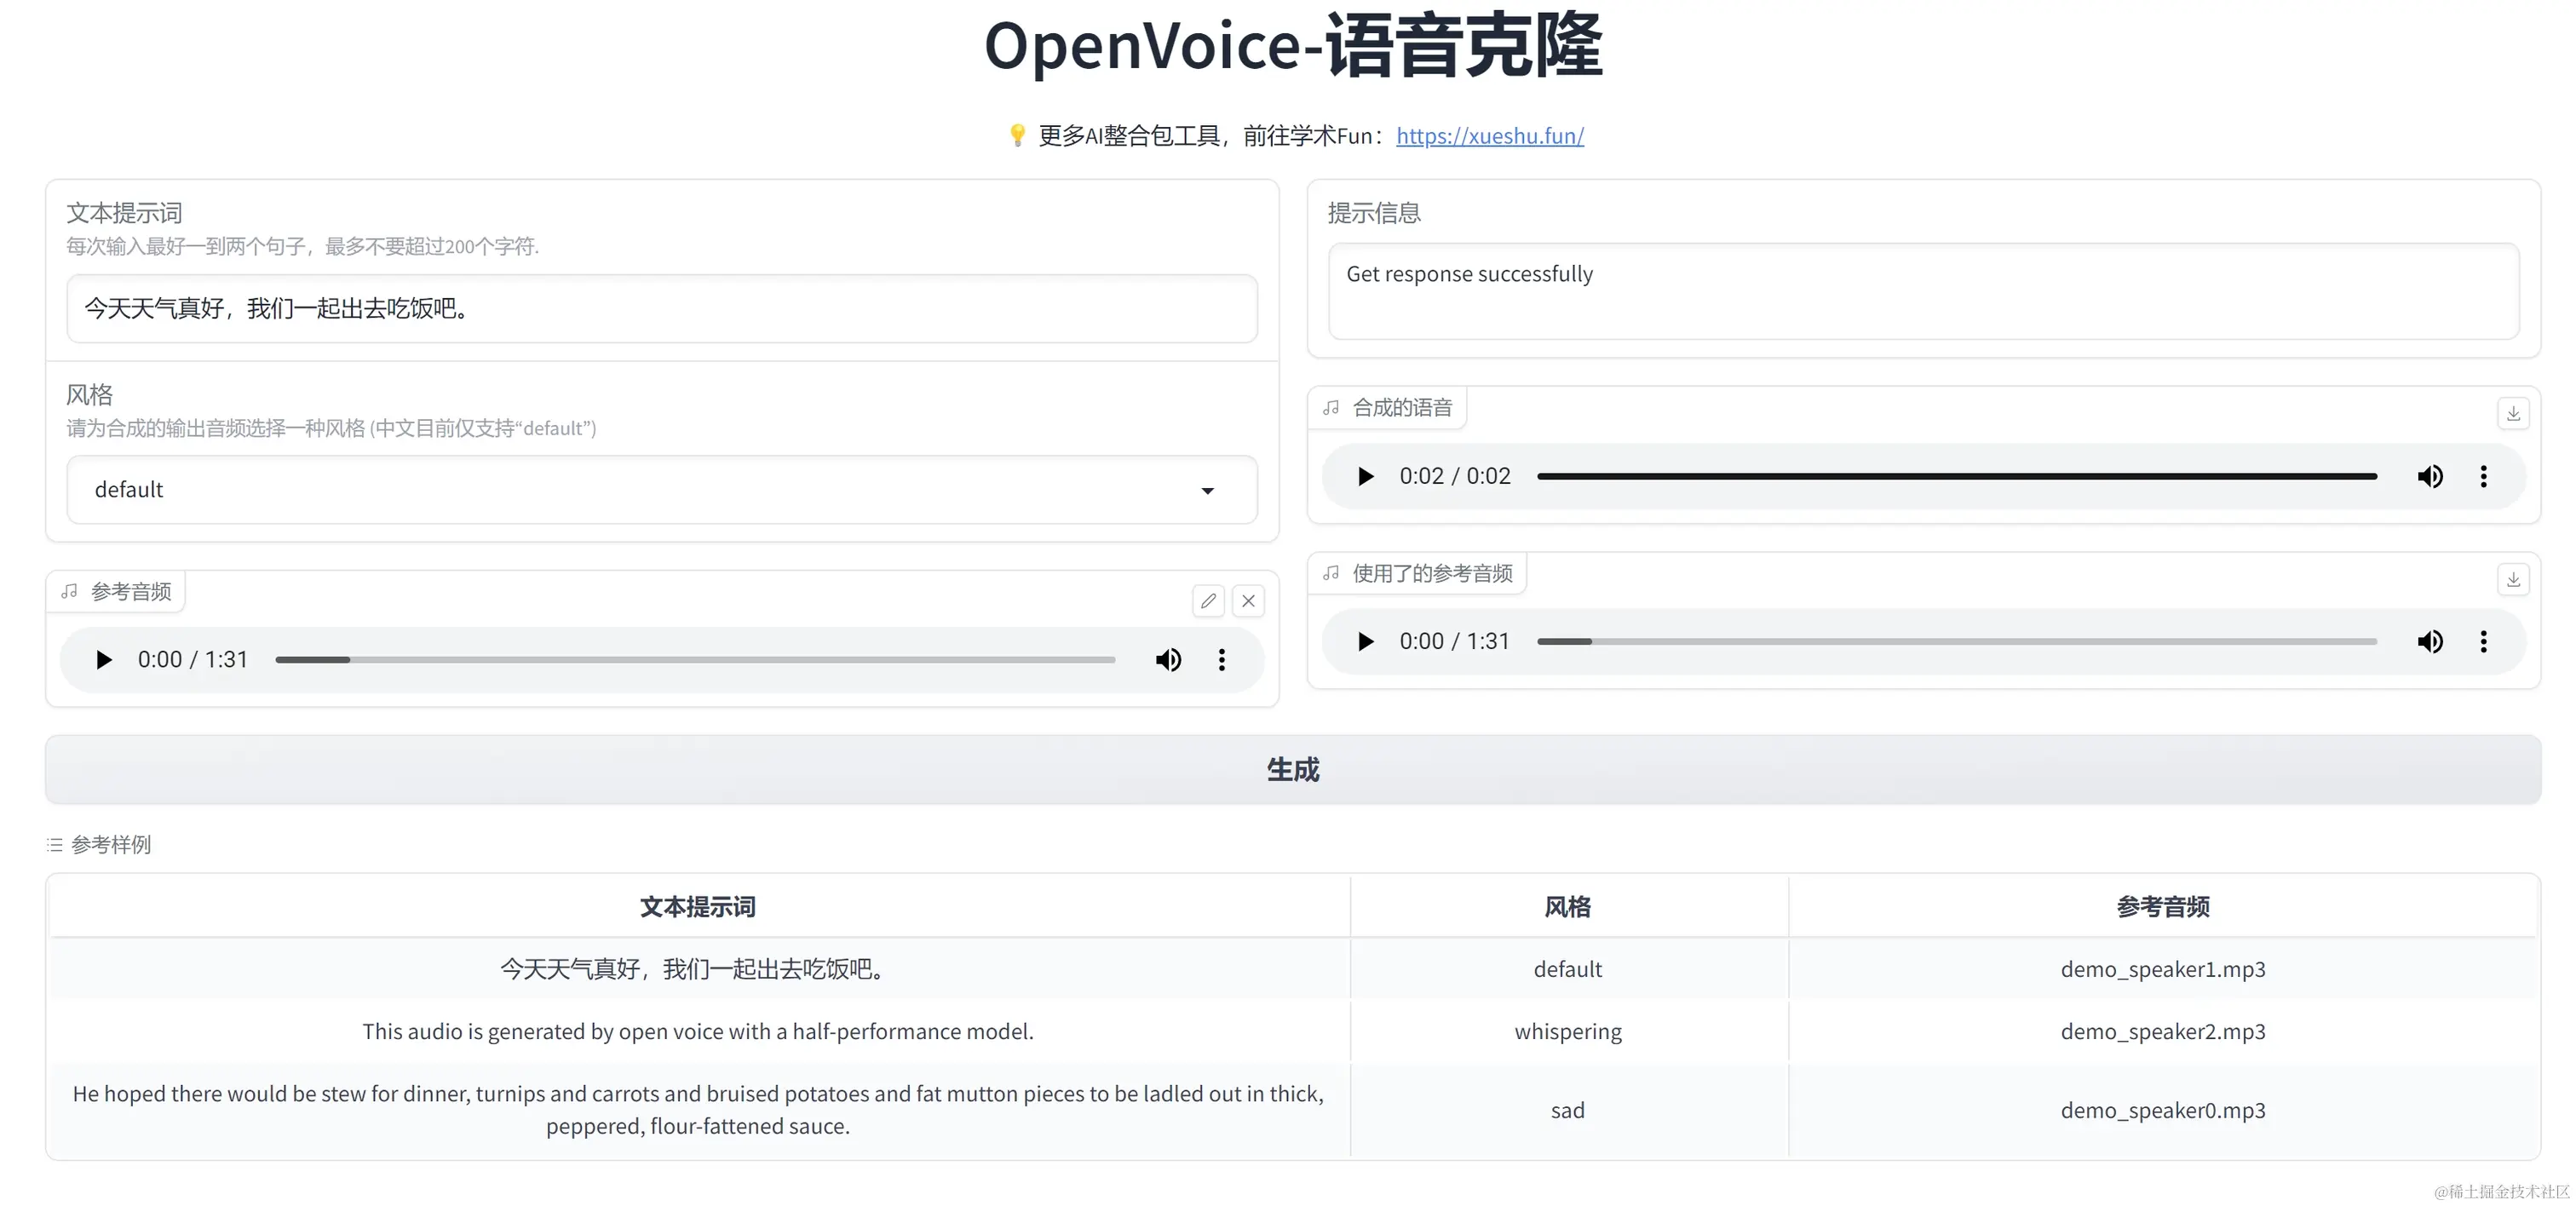Viewport: 2576px width, 1206px height.
Task: Download the 使用了的参考音频 file
Action: tap(2513, 579)
